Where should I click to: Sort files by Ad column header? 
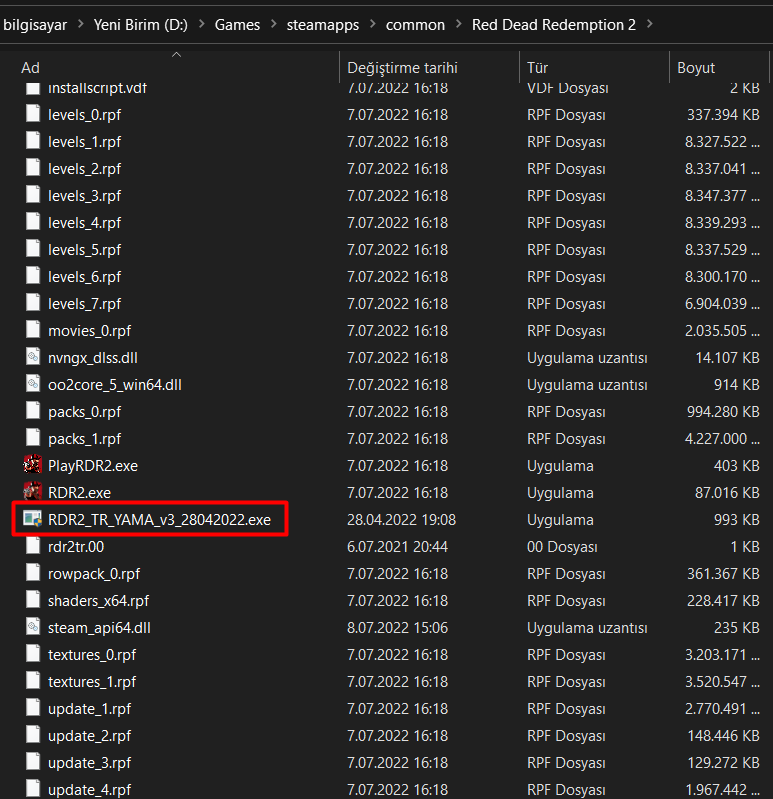(30, 67)
